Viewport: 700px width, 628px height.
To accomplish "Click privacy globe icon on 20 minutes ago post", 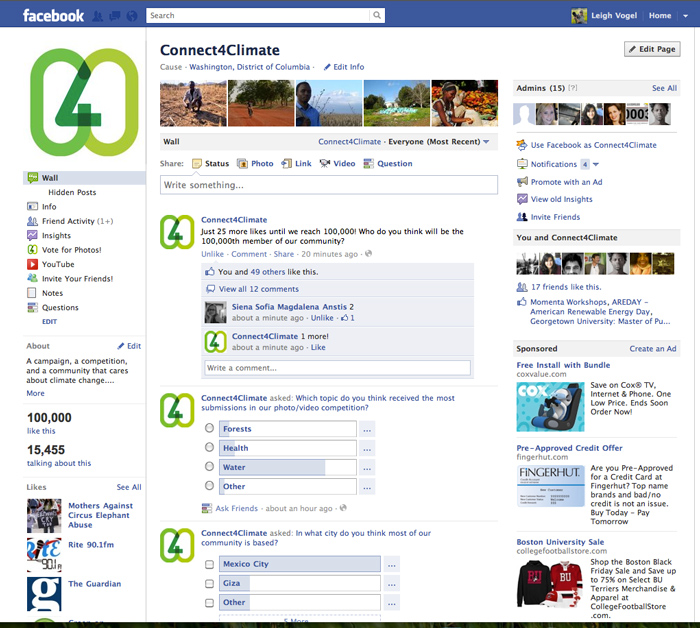I will [368, 254].
